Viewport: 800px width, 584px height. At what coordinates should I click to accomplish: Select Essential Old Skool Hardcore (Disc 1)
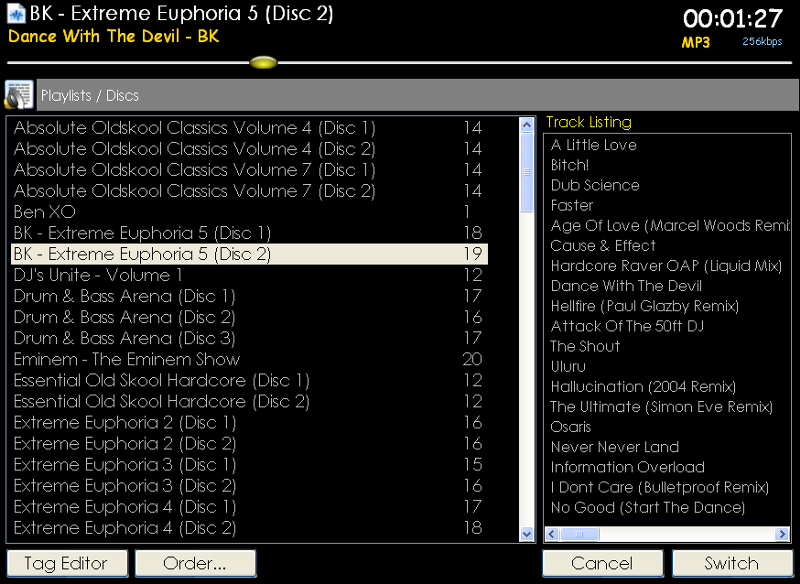[249, 380]
